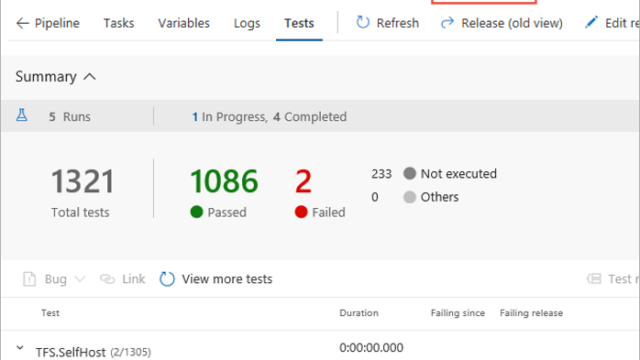Open the Tasks tab

point(119,23)
